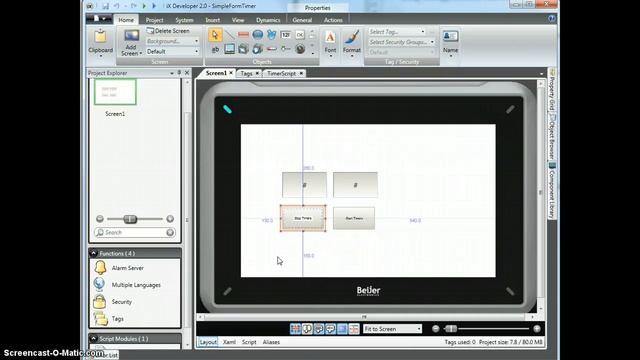Click the Save icon in quick access bar
The width and height of the screenshot is (640, 360).
(x=105, y=6)
